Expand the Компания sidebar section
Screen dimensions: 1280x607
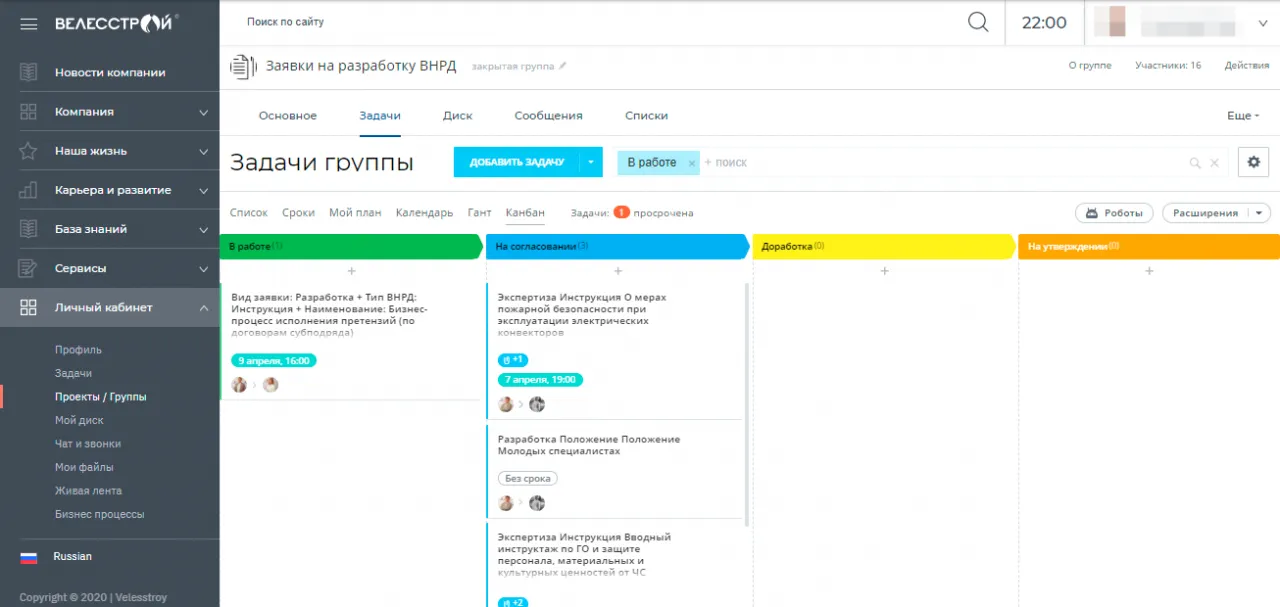click(203, 112)
